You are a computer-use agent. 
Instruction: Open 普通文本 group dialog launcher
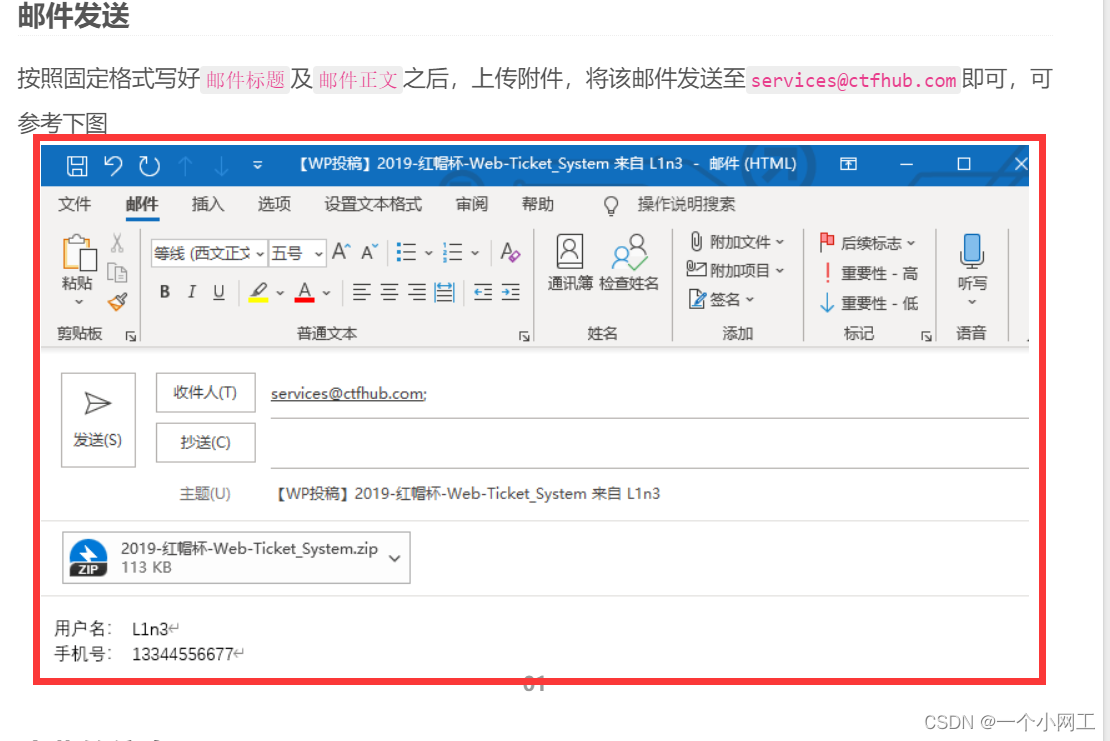(x=524, y=336)
